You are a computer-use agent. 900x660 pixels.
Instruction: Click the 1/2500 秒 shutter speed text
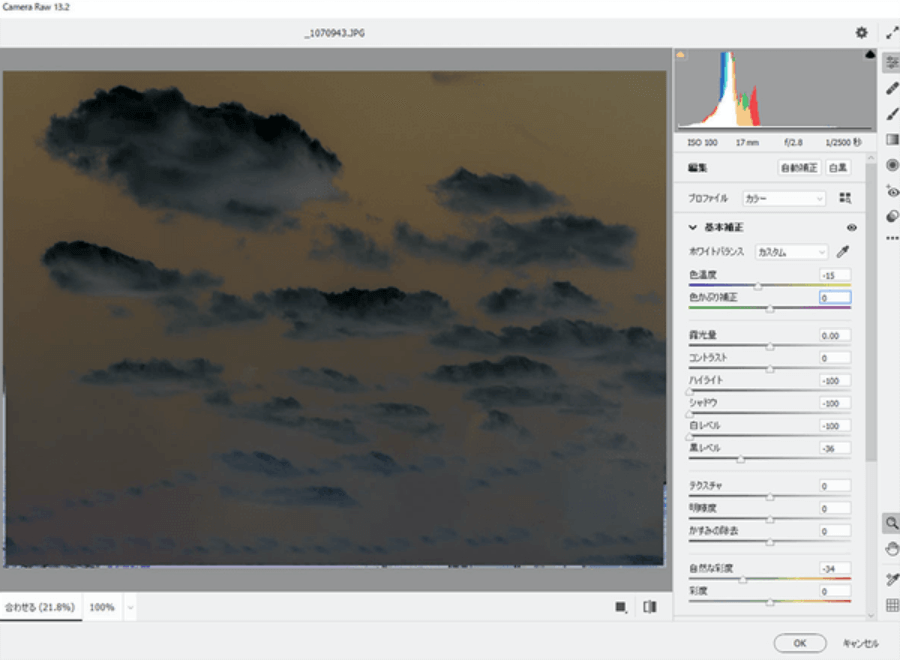tap(843, 142)
